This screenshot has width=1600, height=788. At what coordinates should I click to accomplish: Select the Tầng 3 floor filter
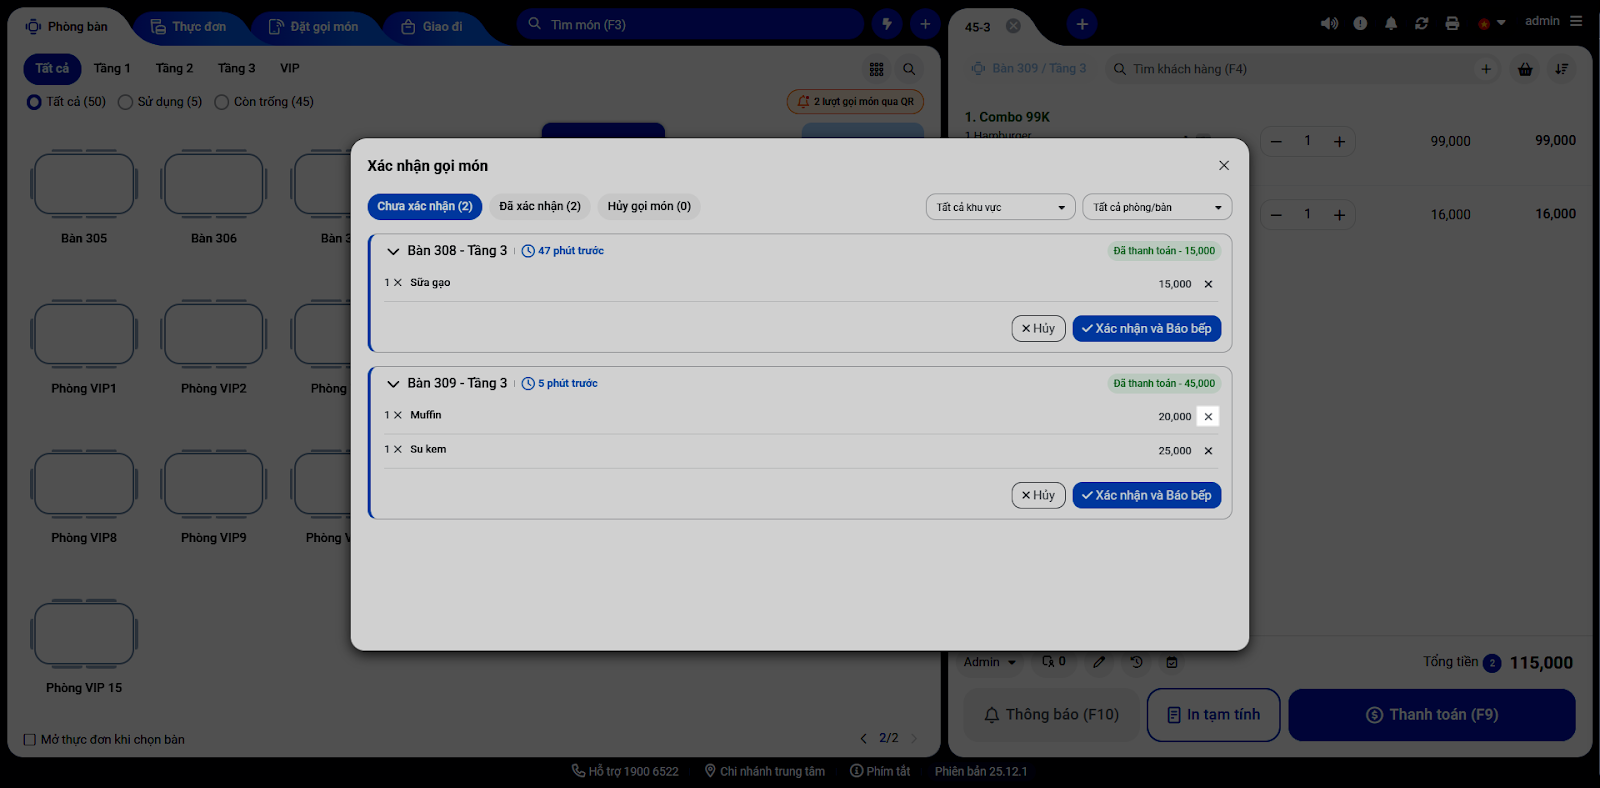click(x=236, y=69)
